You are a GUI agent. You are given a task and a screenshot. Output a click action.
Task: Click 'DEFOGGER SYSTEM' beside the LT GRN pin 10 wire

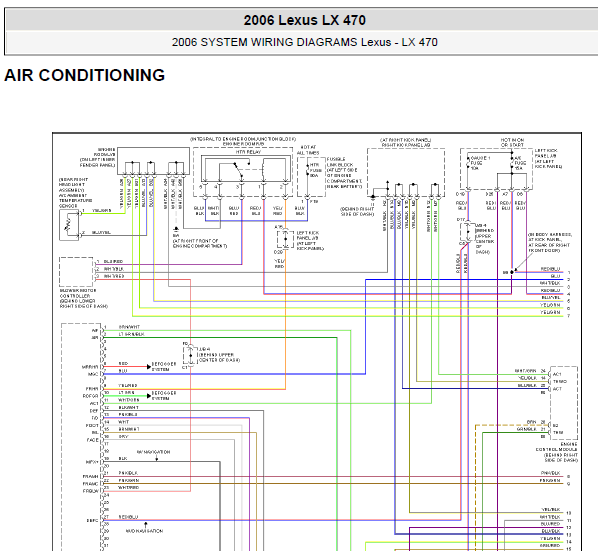point(164,395)
